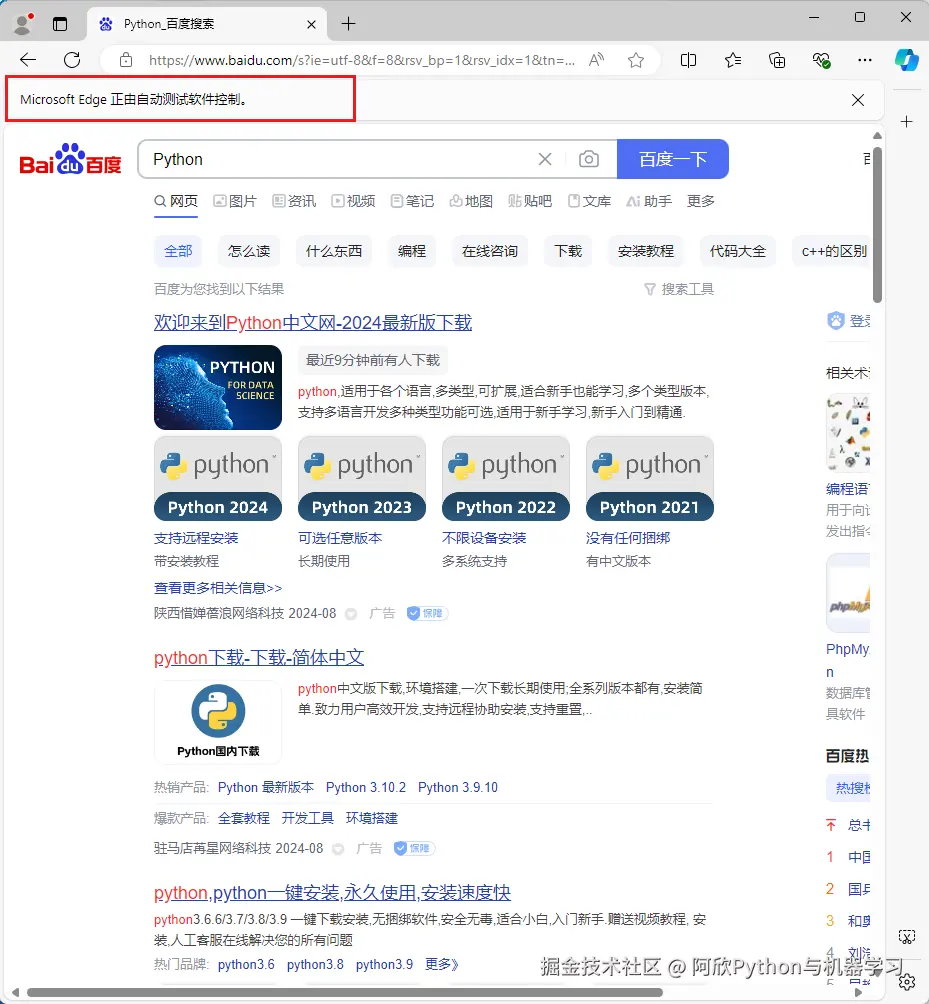929x1004 pixels.
Task: Open the 查看更多相关信息 link
Action: click(218, 588)
